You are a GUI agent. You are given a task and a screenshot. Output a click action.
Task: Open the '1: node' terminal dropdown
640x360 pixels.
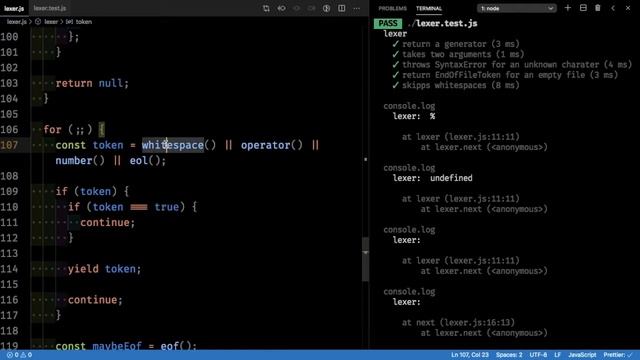coord(517,8)
